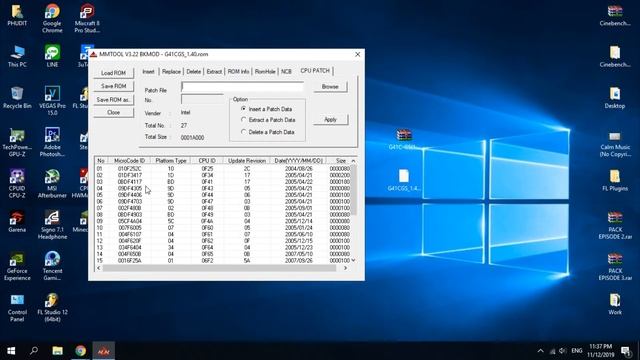This screenshot has height=360, width=640.
Task: Open CPUID CPU-Z desktop shortcut
Action: pyautogui.click(x=17, y=184)
